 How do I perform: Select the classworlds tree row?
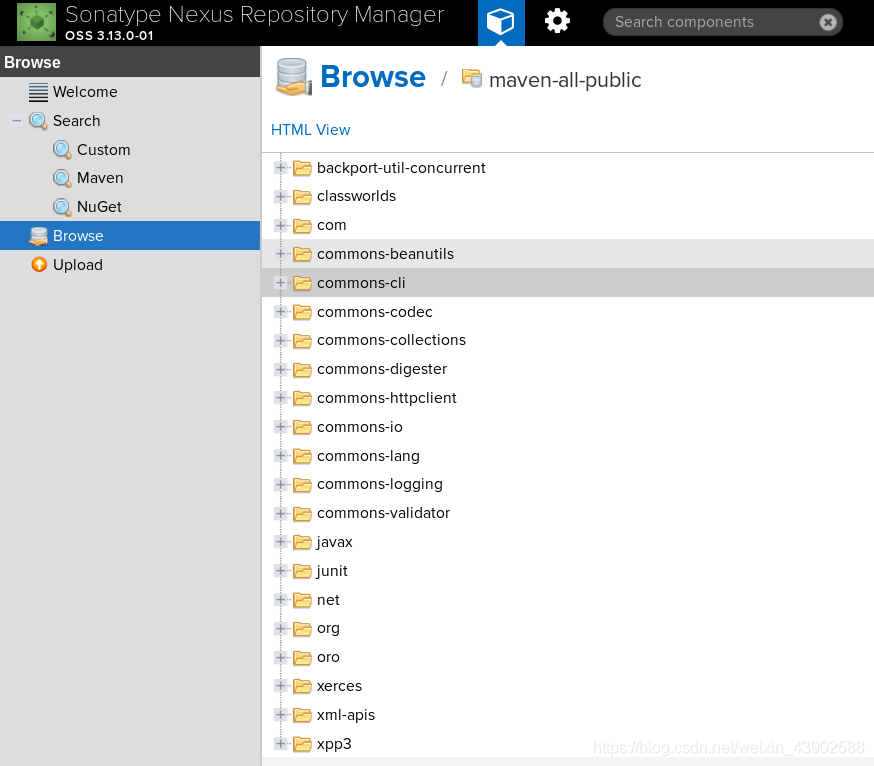567,196
